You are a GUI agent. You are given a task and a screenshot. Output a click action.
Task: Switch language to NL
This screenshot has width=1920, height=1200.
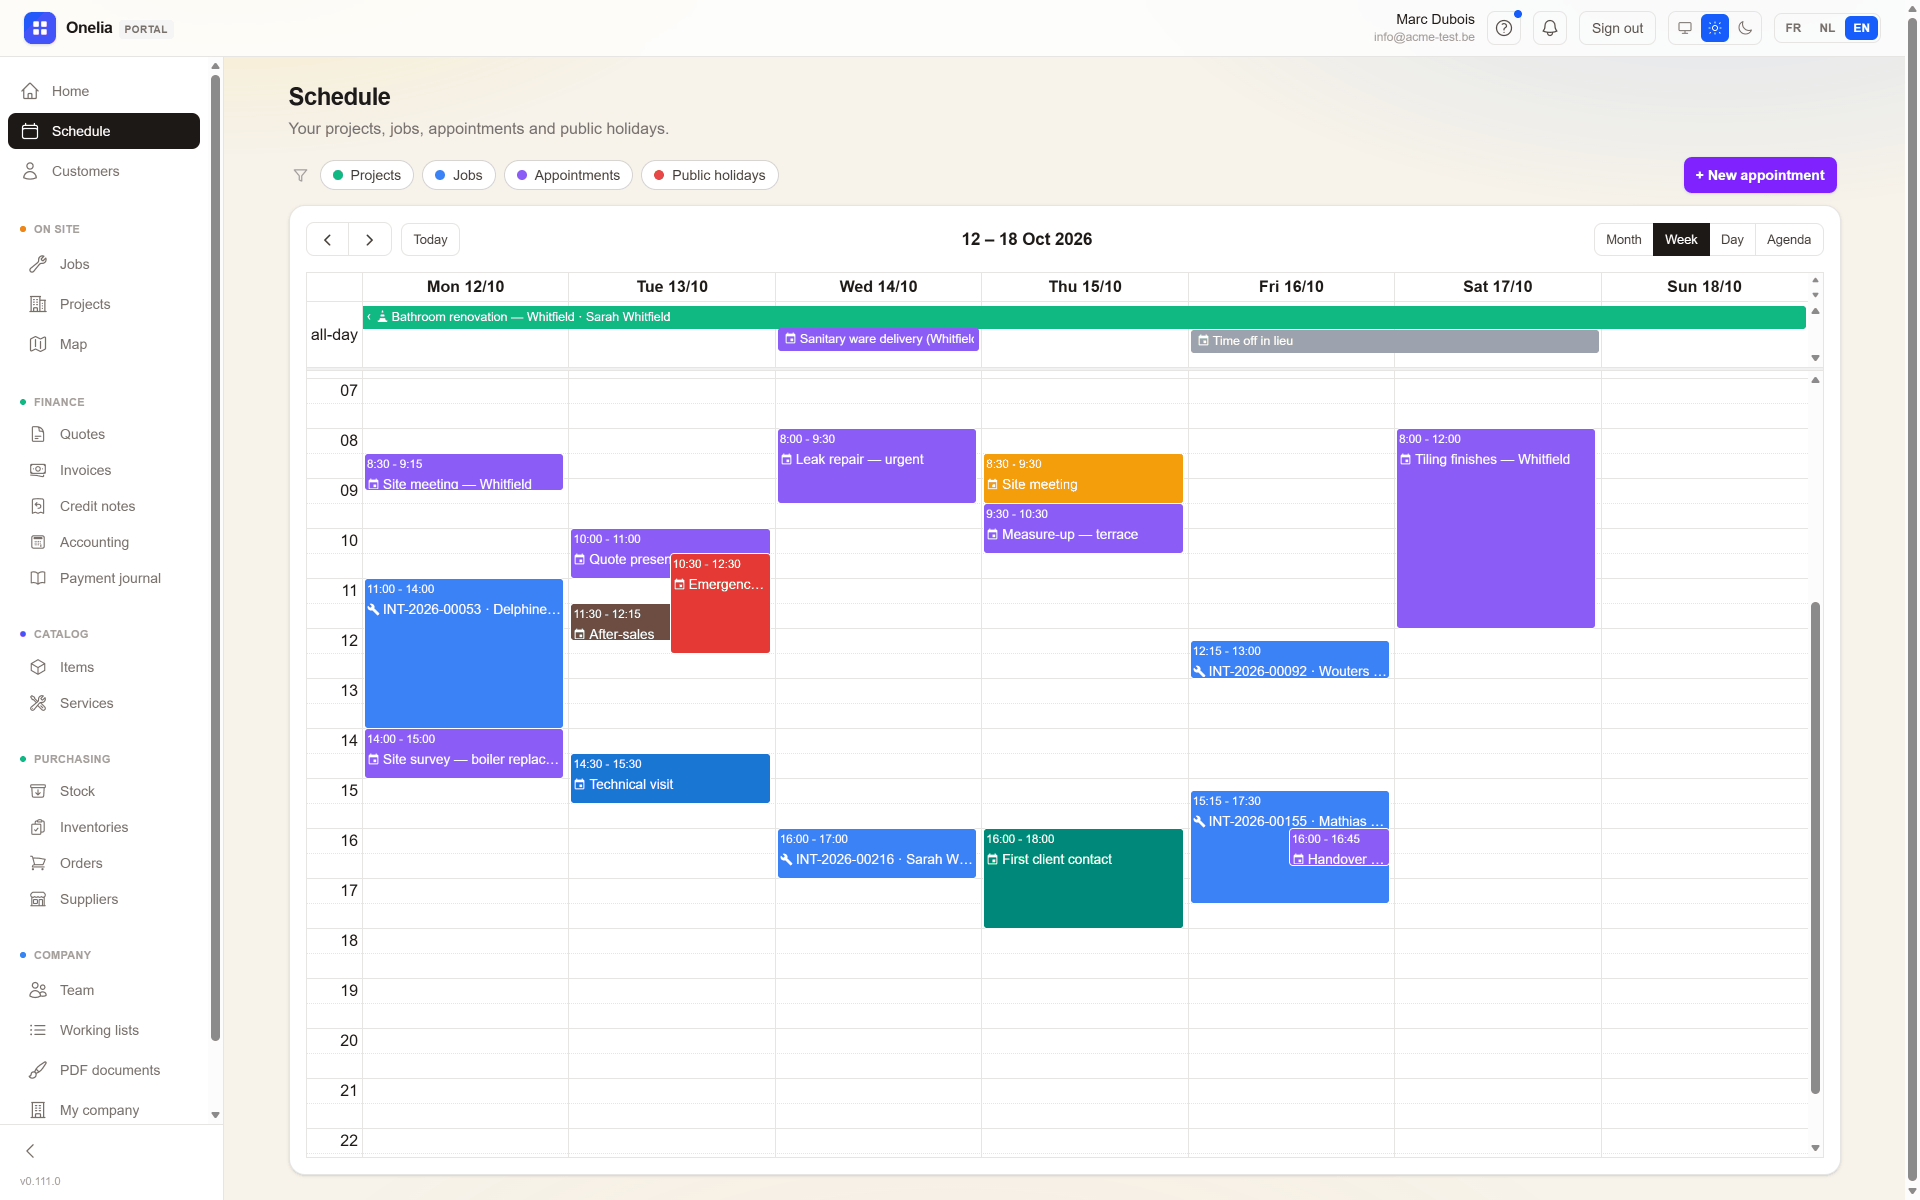point(1827,28)
